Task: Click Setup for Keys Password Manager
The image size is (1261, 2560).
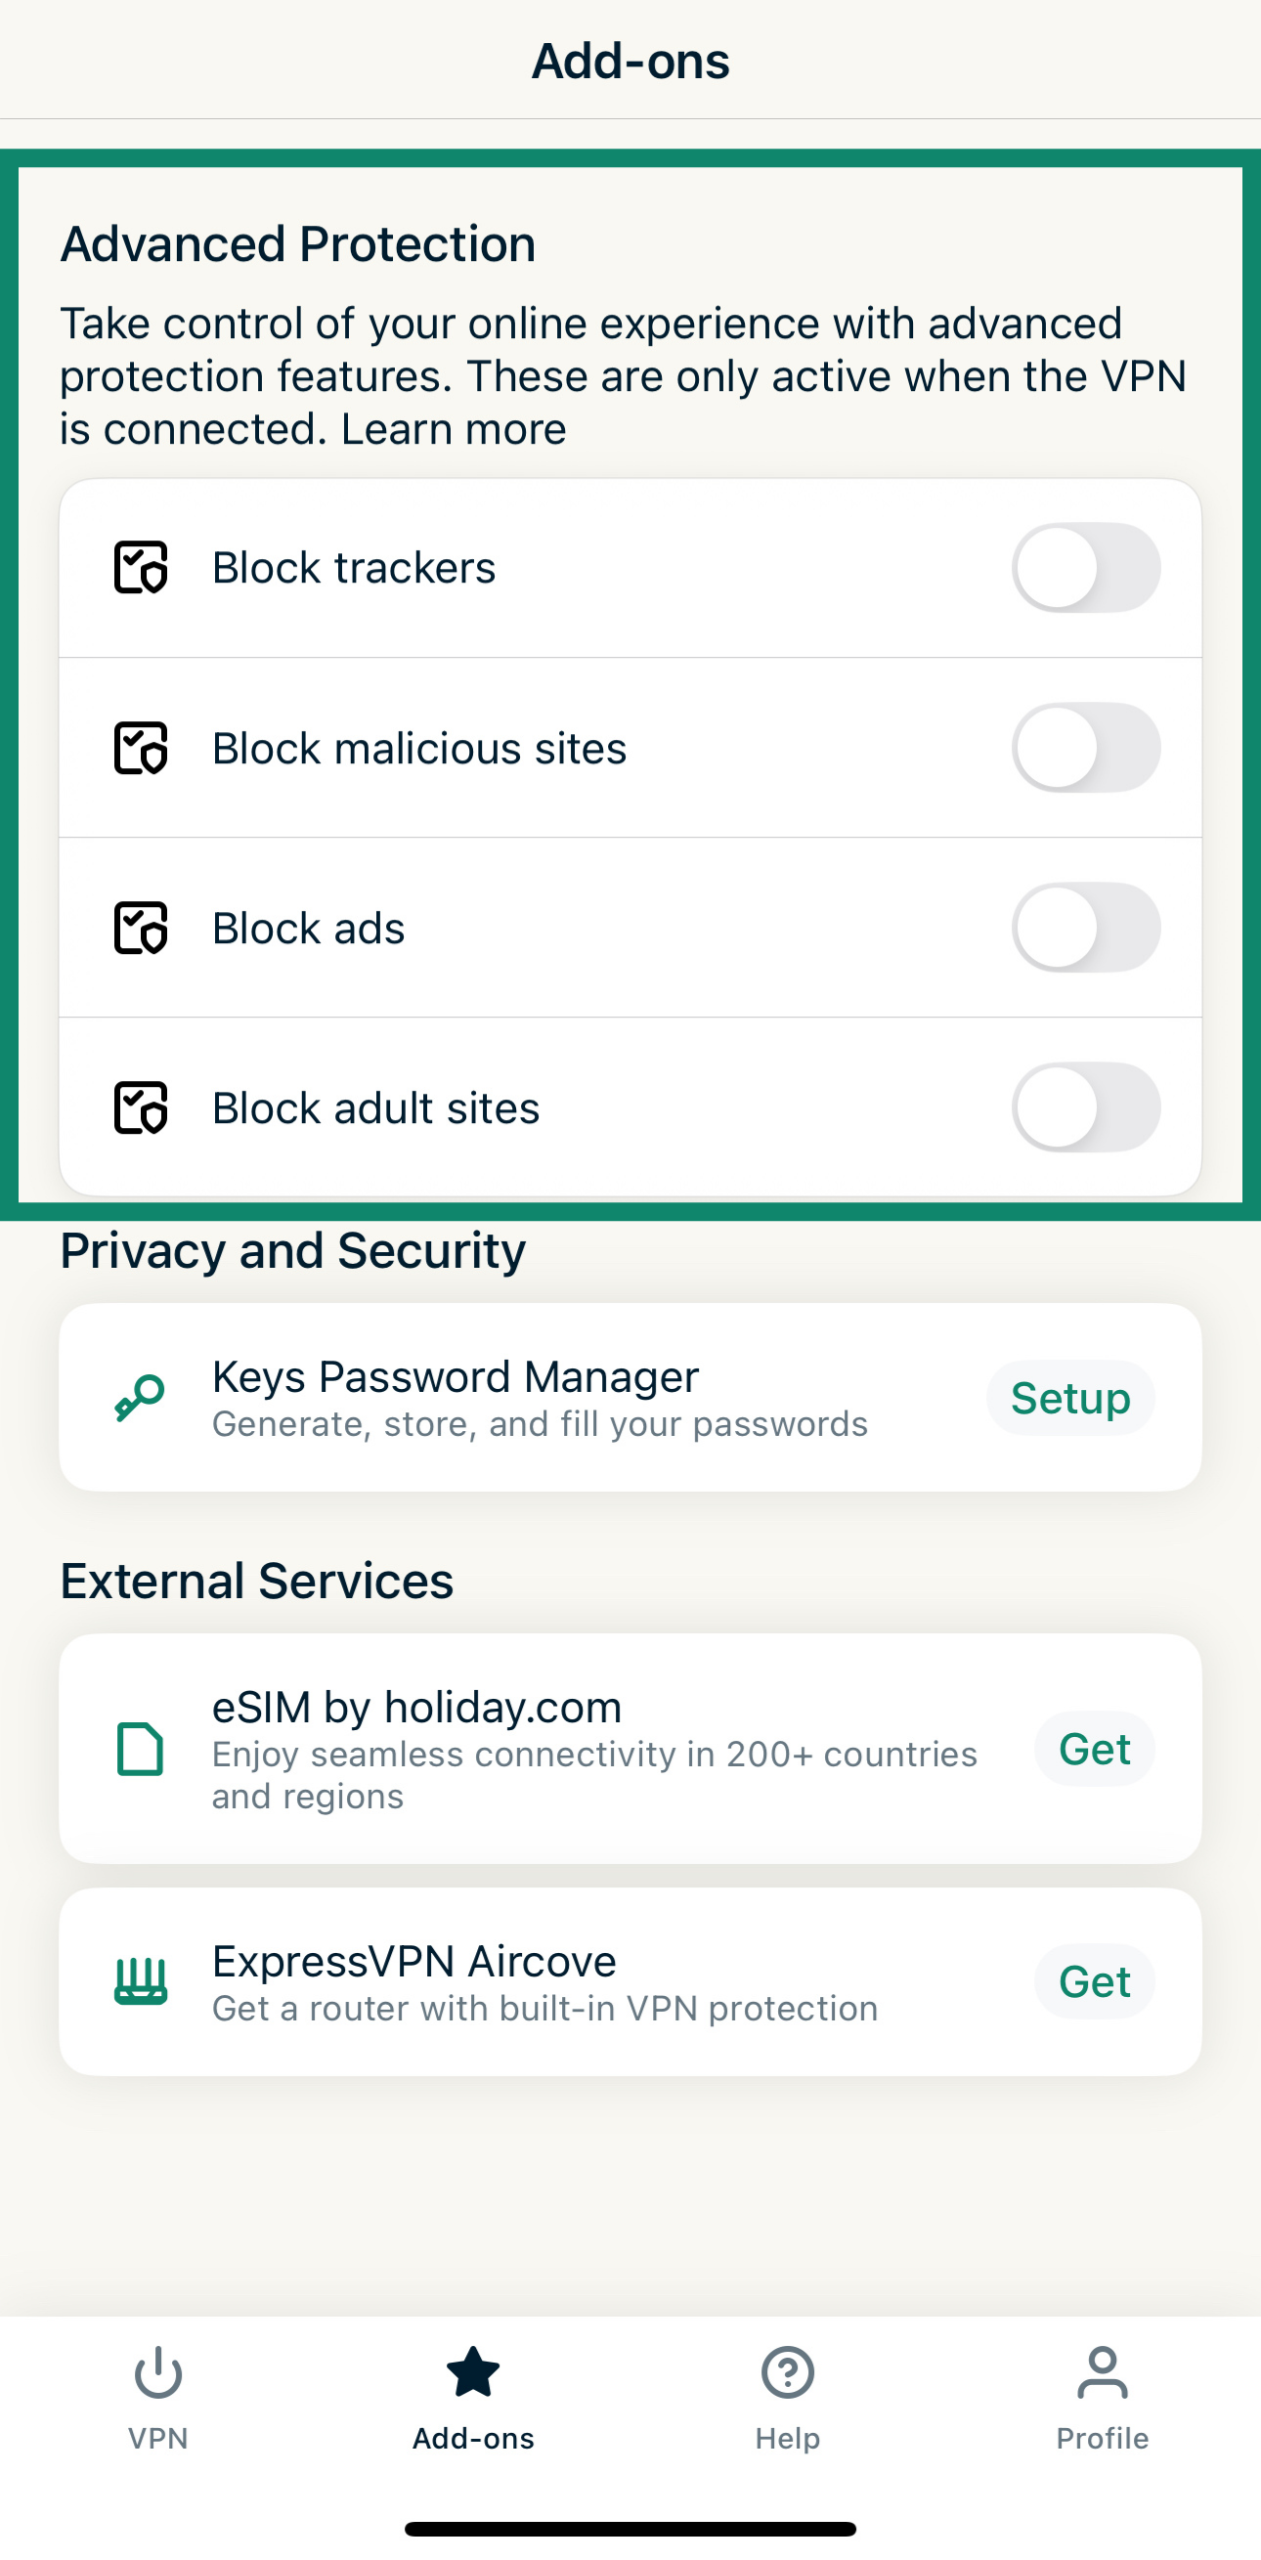Action: tap(1069, 1397)
